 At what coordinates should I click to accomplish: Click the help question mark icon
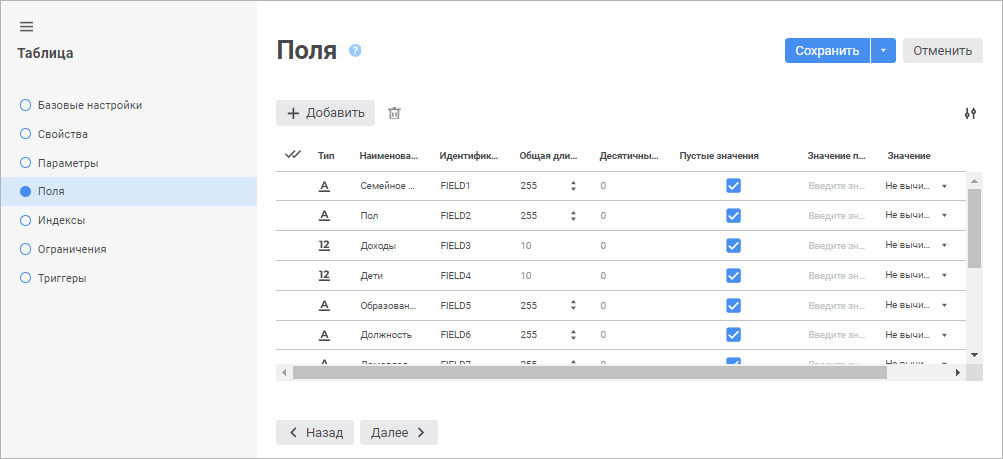tap(355, 51)
